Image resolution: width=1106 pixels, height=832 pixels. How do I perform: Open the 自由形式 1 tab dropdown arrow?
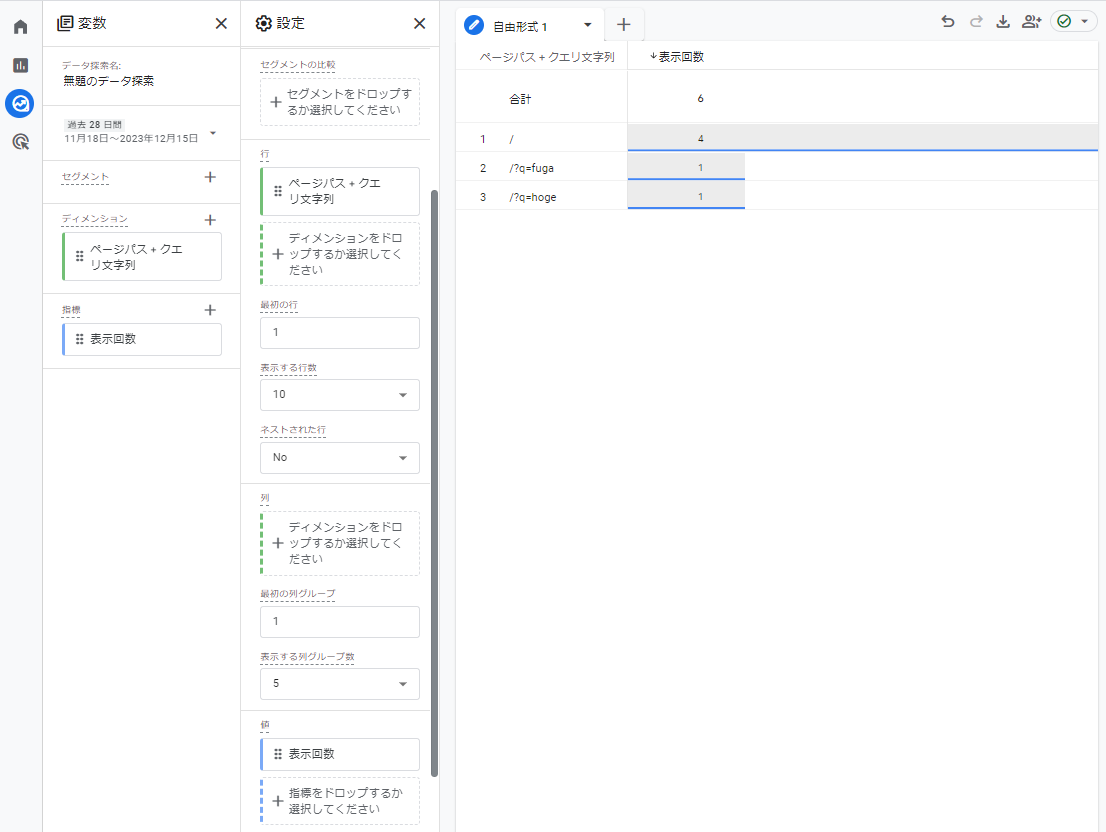588,25
